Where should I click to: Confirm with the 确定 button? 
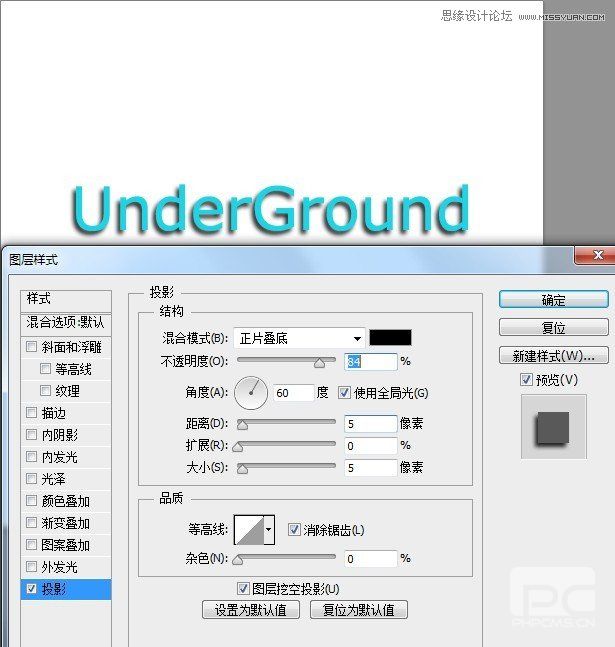coord(554,300)
